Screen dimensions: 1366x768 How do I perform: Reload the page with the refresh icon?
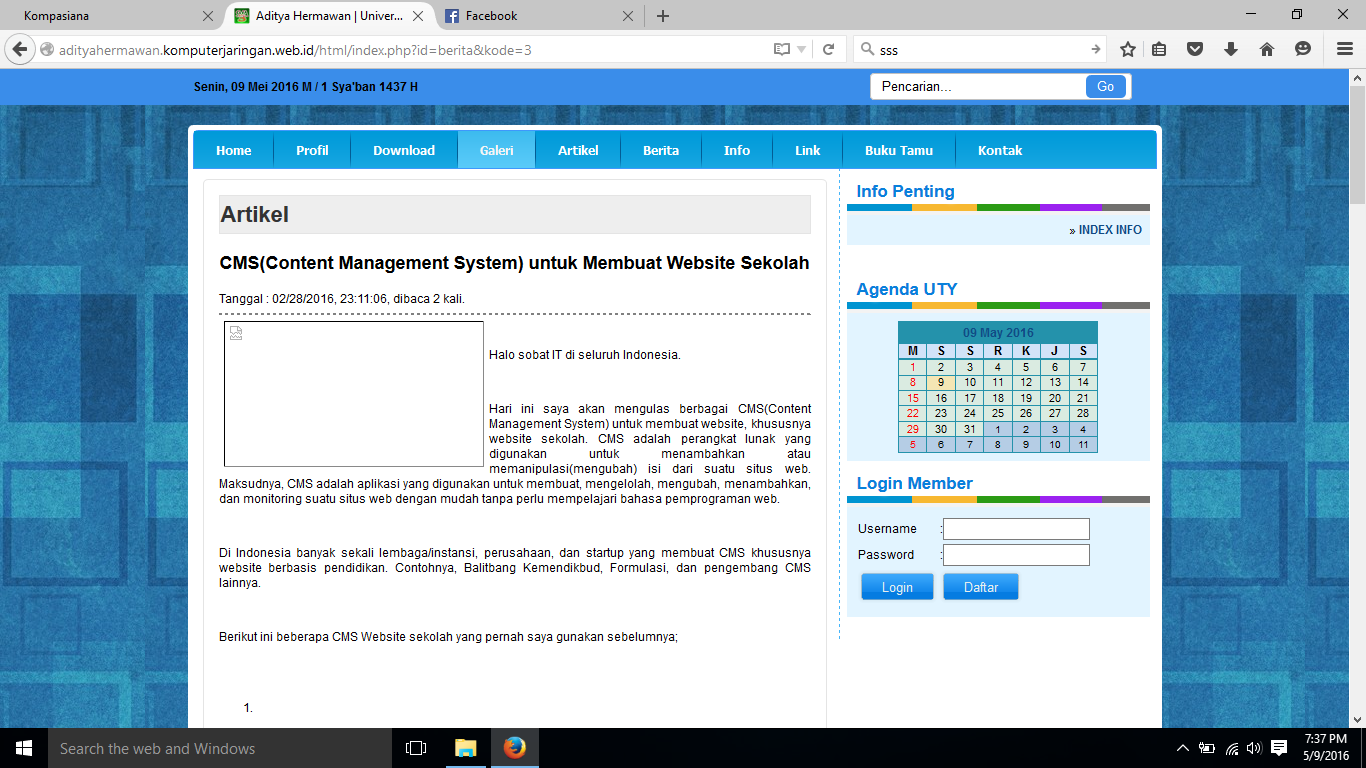pos(828,49)
